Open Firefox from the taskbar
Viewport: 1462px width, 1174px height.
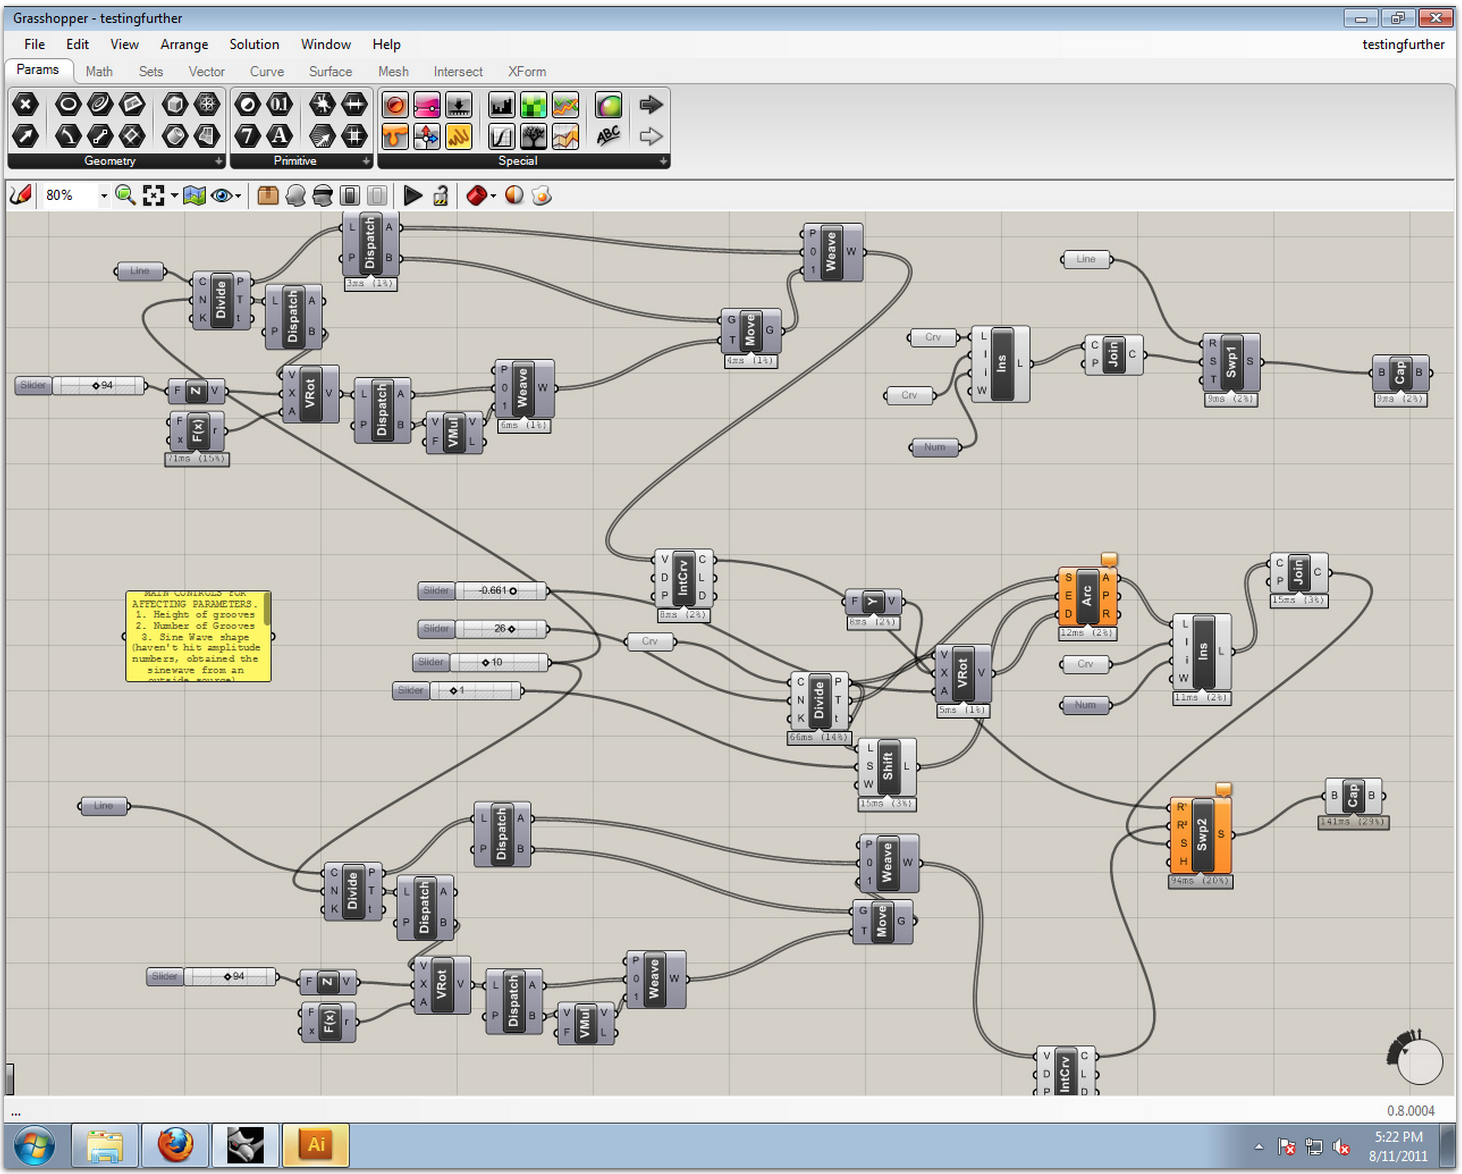click(x=175, y=1145)
